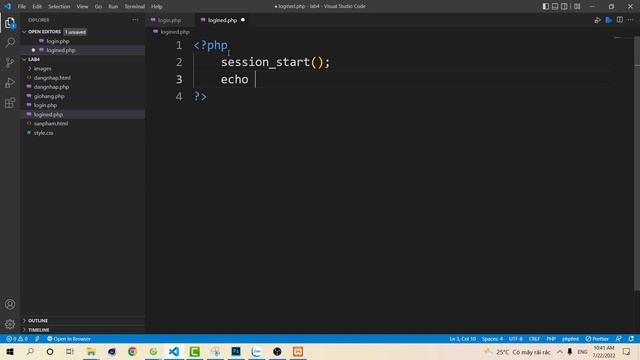Open the Accounts menu icon
This screenshot has width=640, height=360.
(10, 304)
